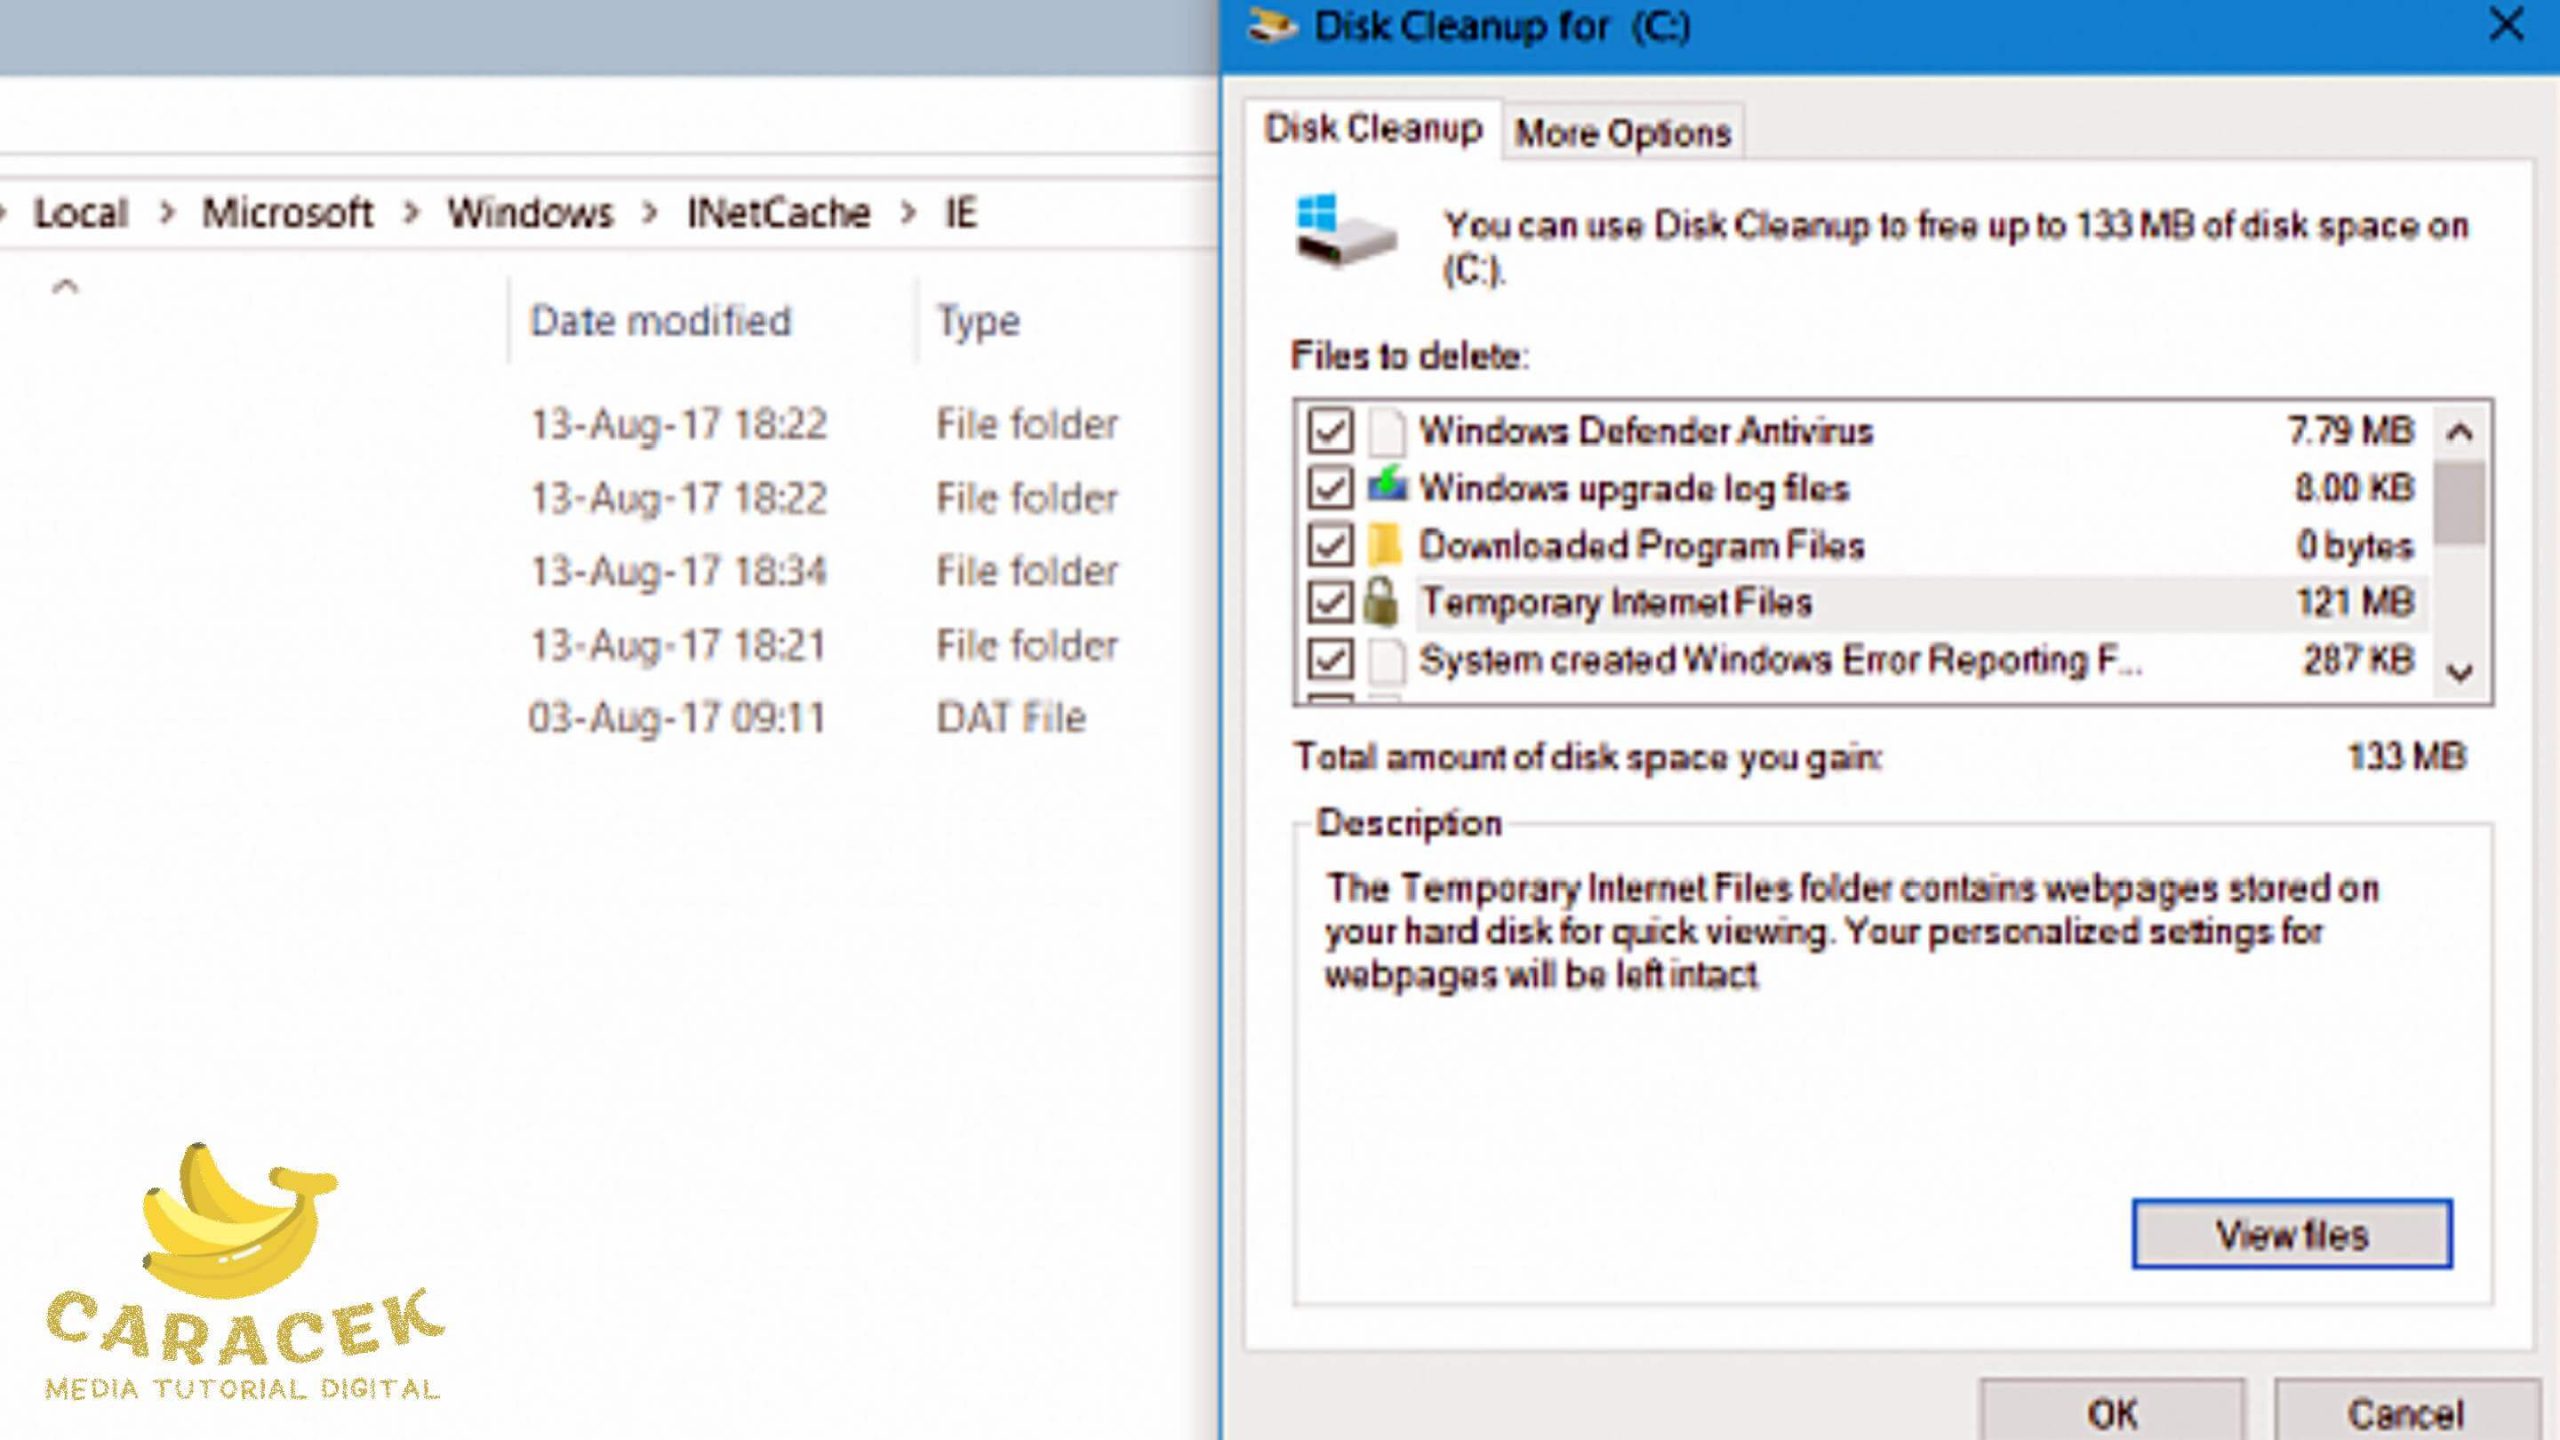2560x1440 pixels.
Task: Click the sort arrow above Name column
Action: 65,288
